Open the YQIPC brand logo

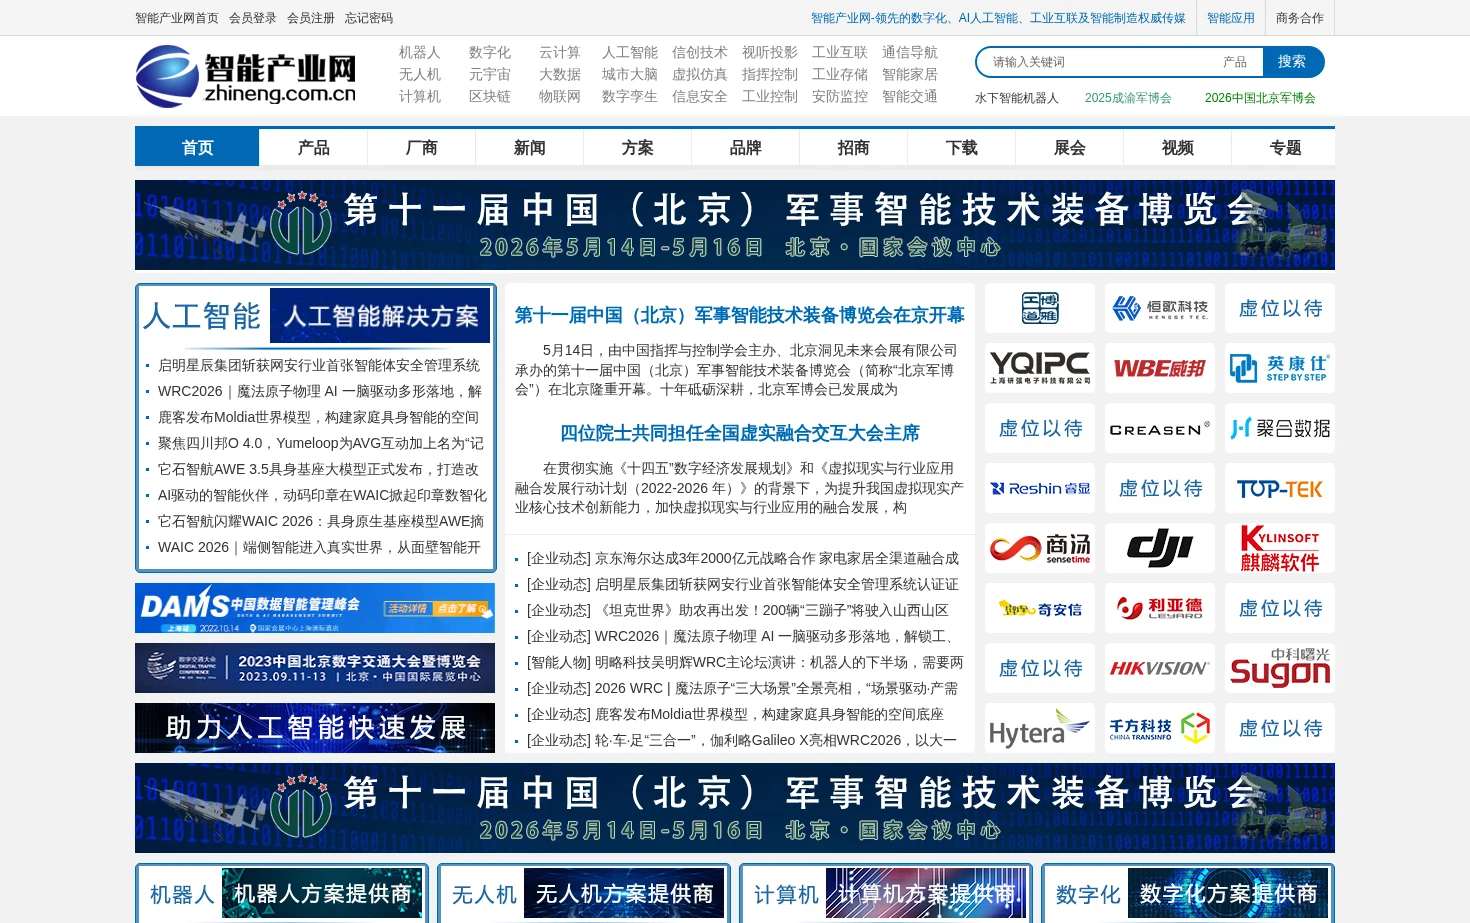pos(1040,368)
